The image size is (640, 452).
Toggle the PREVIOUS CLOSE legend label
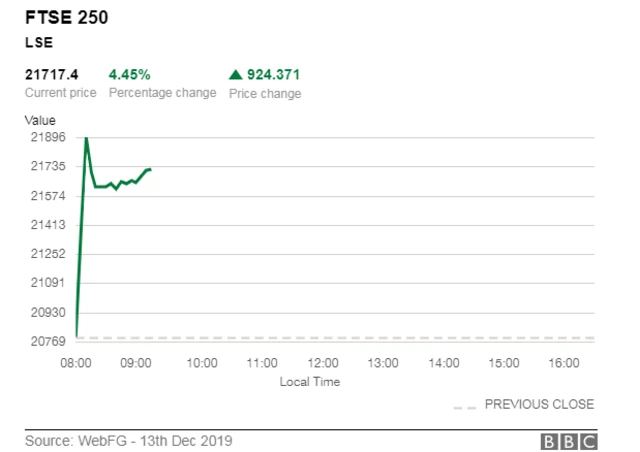[539, 405]
